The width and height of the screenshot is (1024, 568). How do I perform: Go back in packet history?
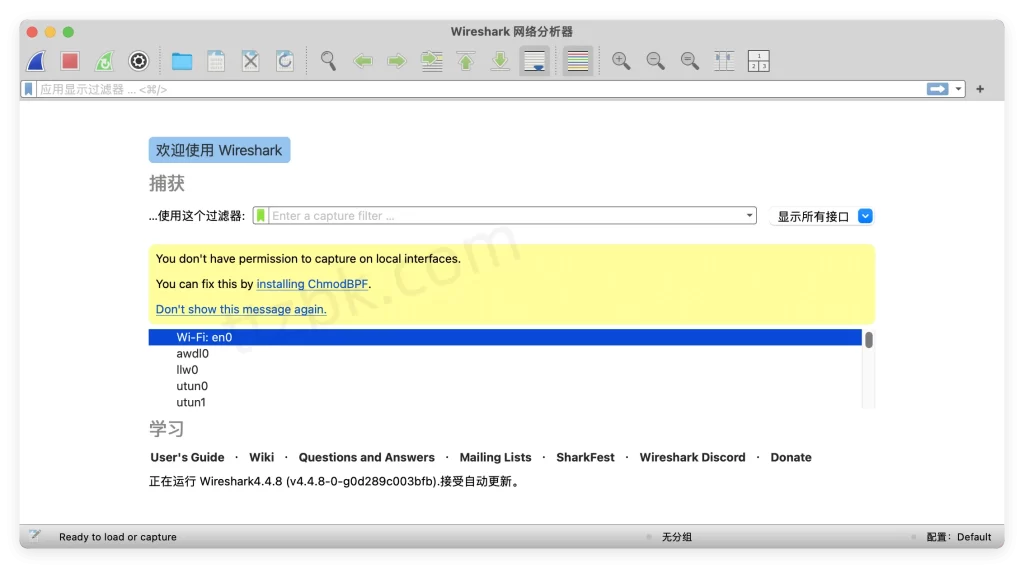pyautogui.click(x=363, y=61)
